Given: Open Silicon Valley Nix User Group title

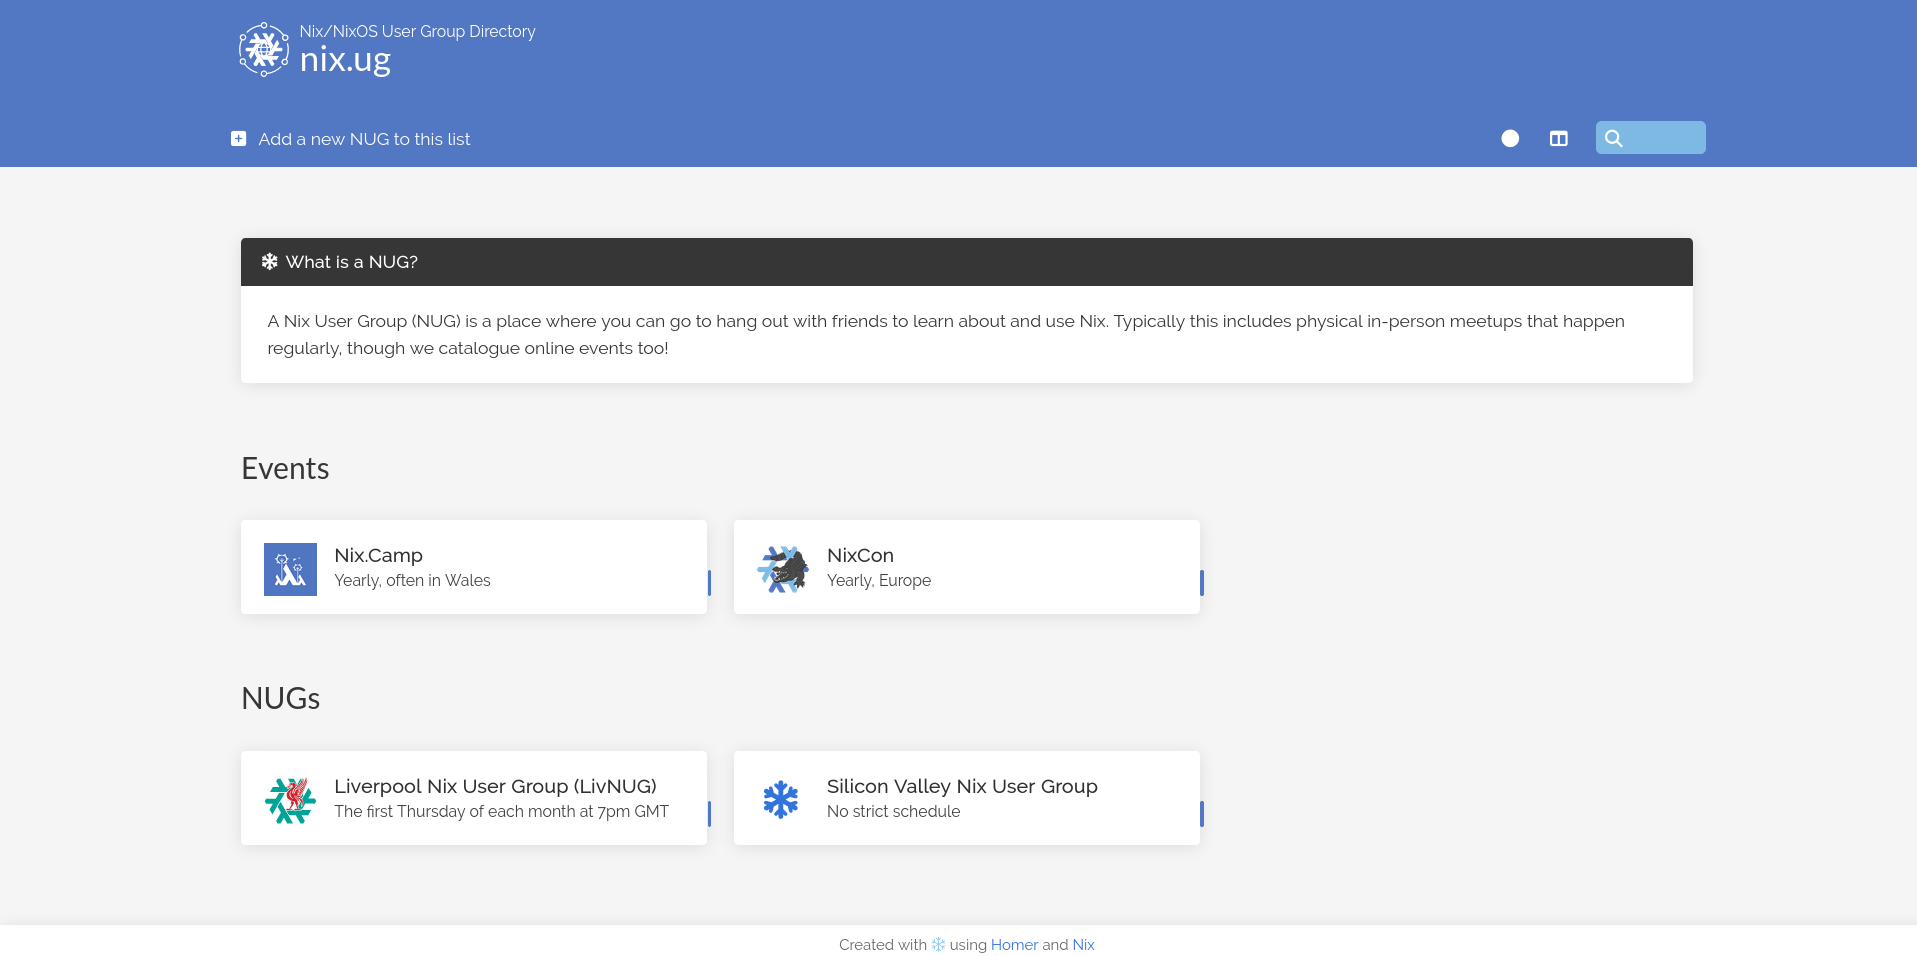Looking at the screenshot, I should coord(962,786).
